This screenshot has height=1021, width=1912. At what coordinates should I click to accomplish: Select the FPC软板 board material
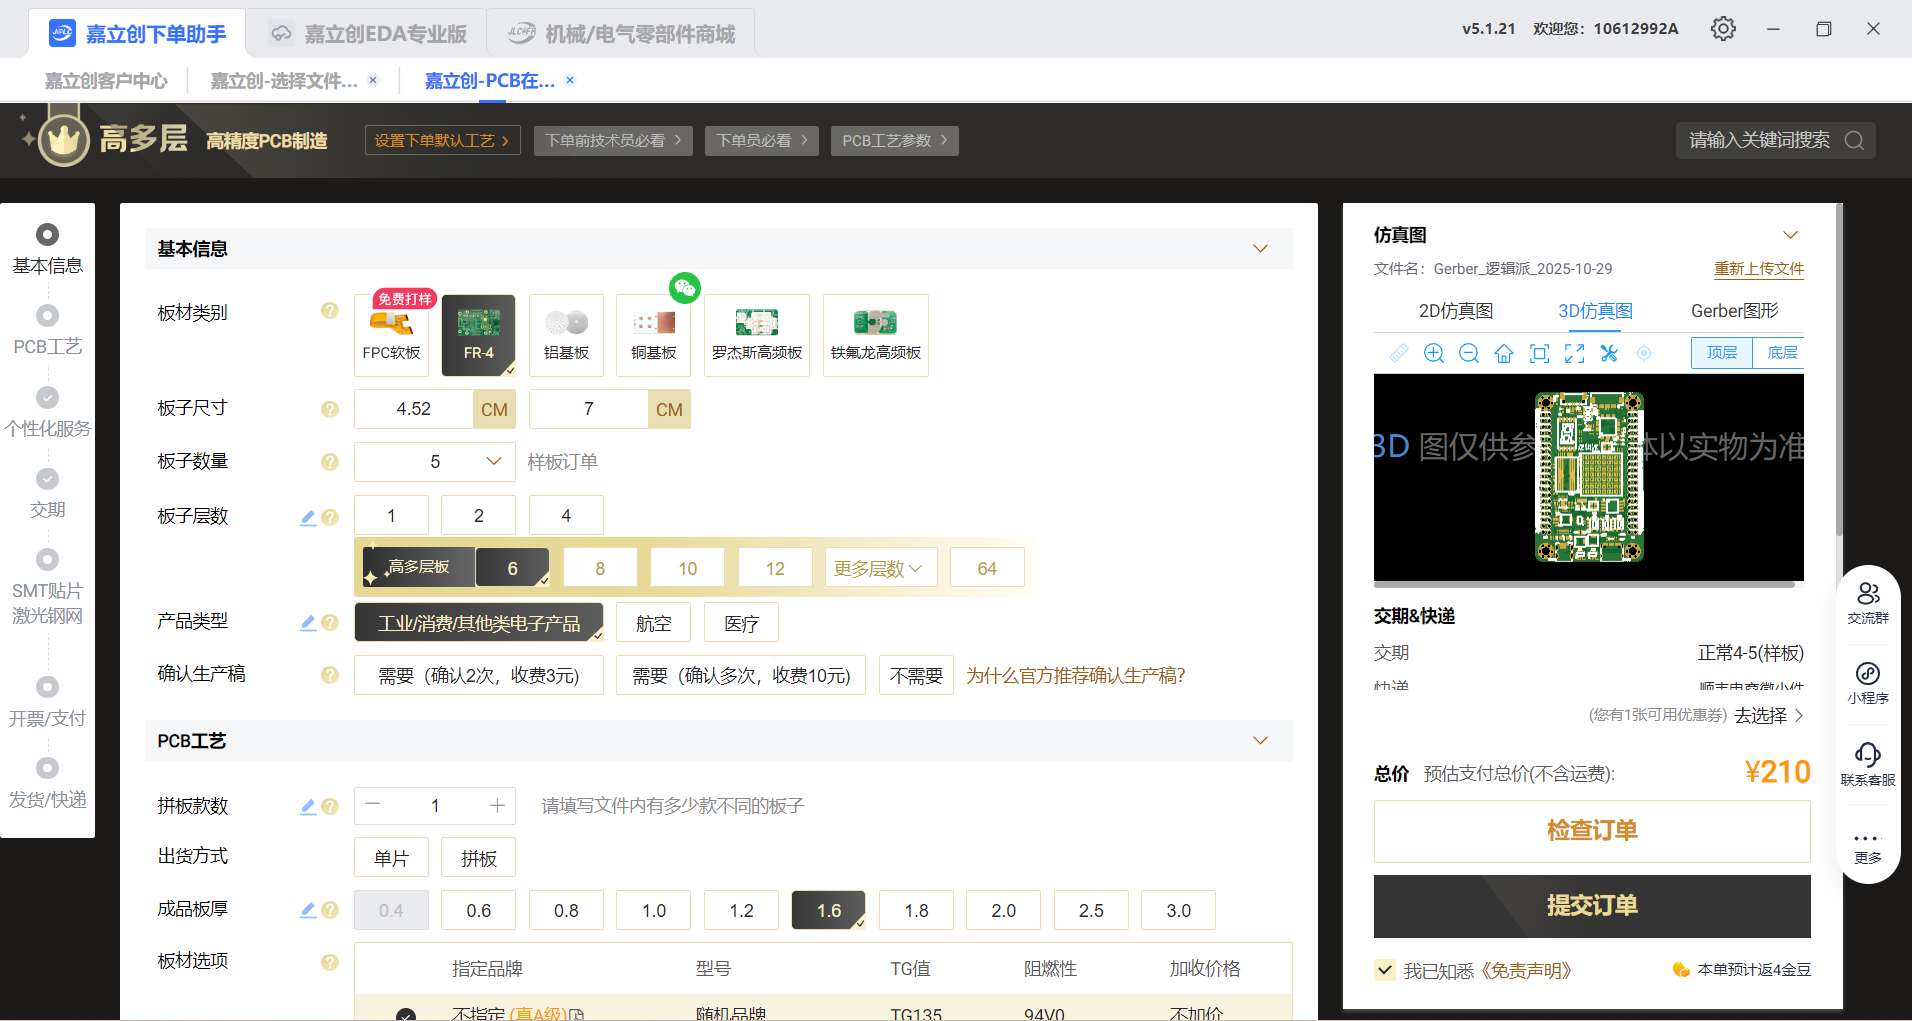point(391,335)
